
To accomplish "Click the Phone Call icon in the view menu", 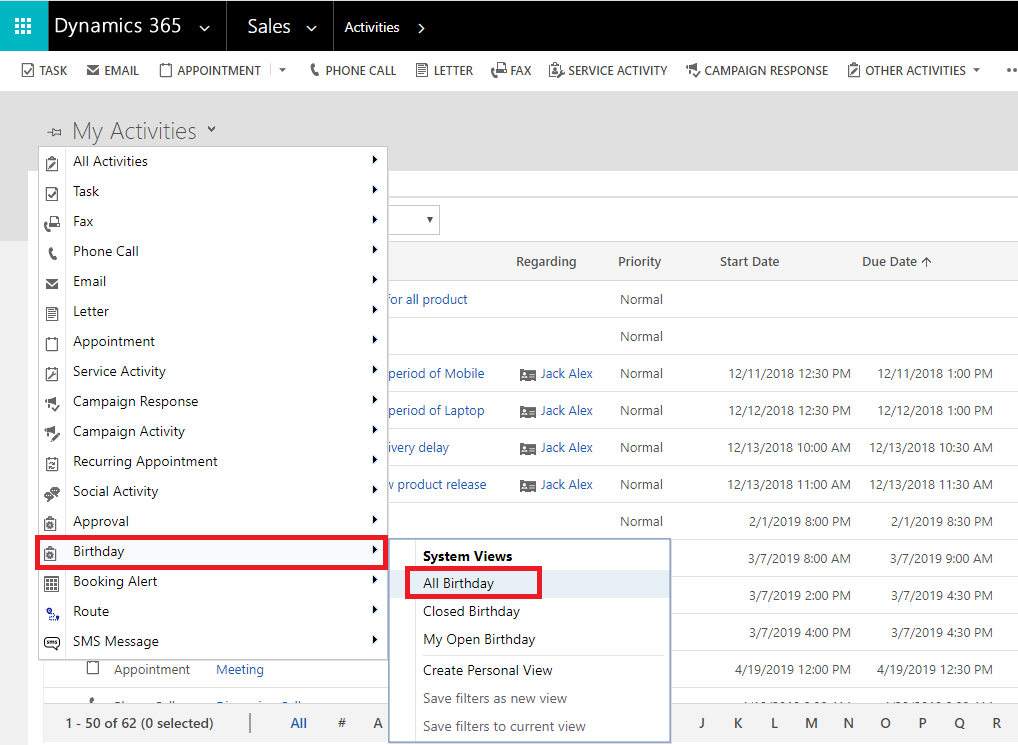I will click(x=52, y=254).
